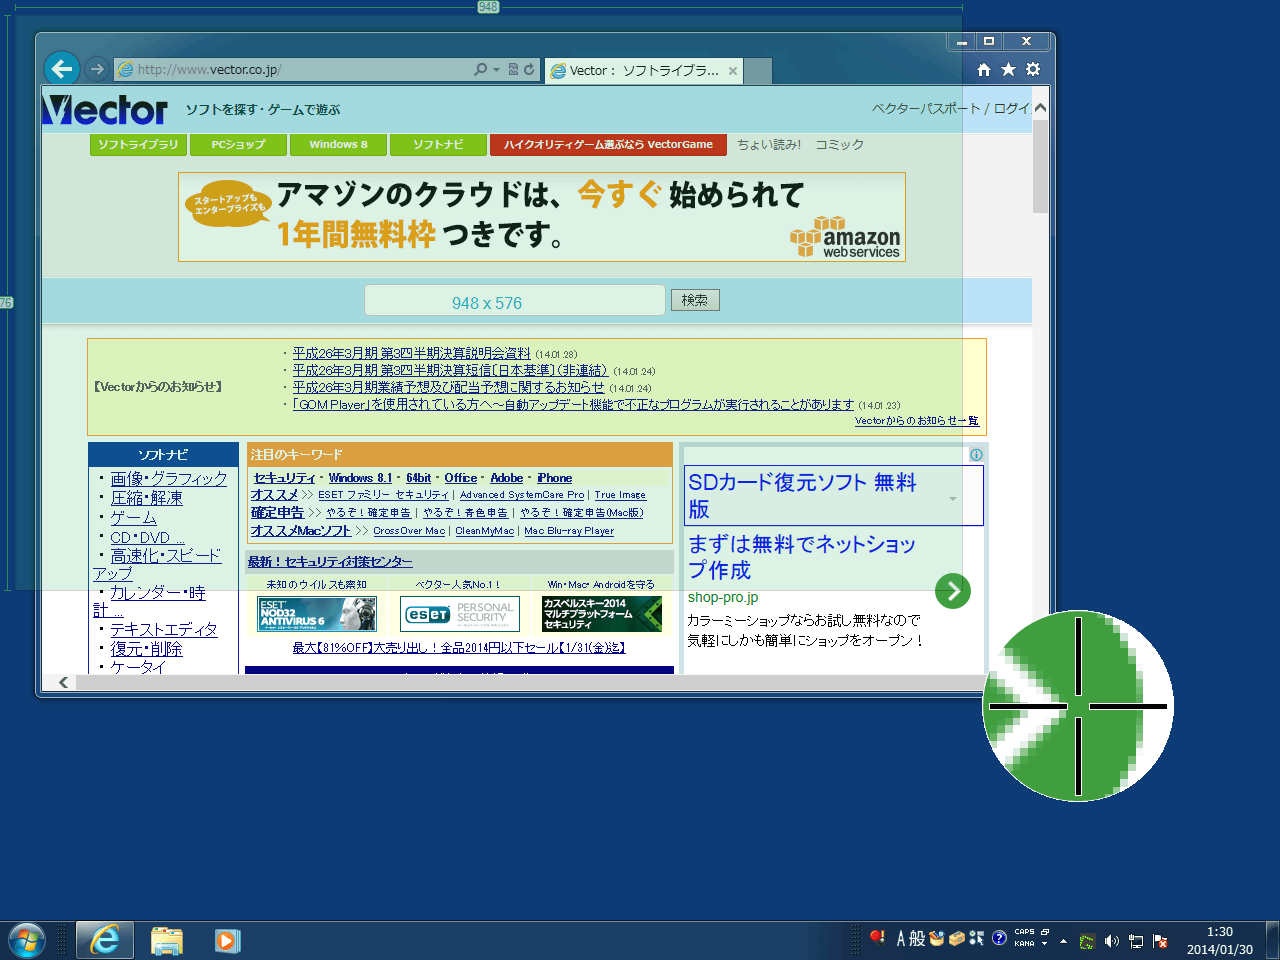Open the iPhone keyword link
Screen dimensions: 1280x960
[554, 478]
